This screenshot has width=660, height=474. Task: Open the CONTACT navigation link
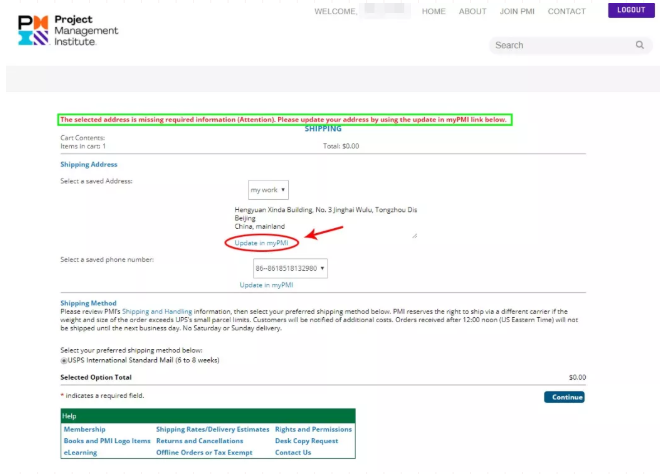567,12
